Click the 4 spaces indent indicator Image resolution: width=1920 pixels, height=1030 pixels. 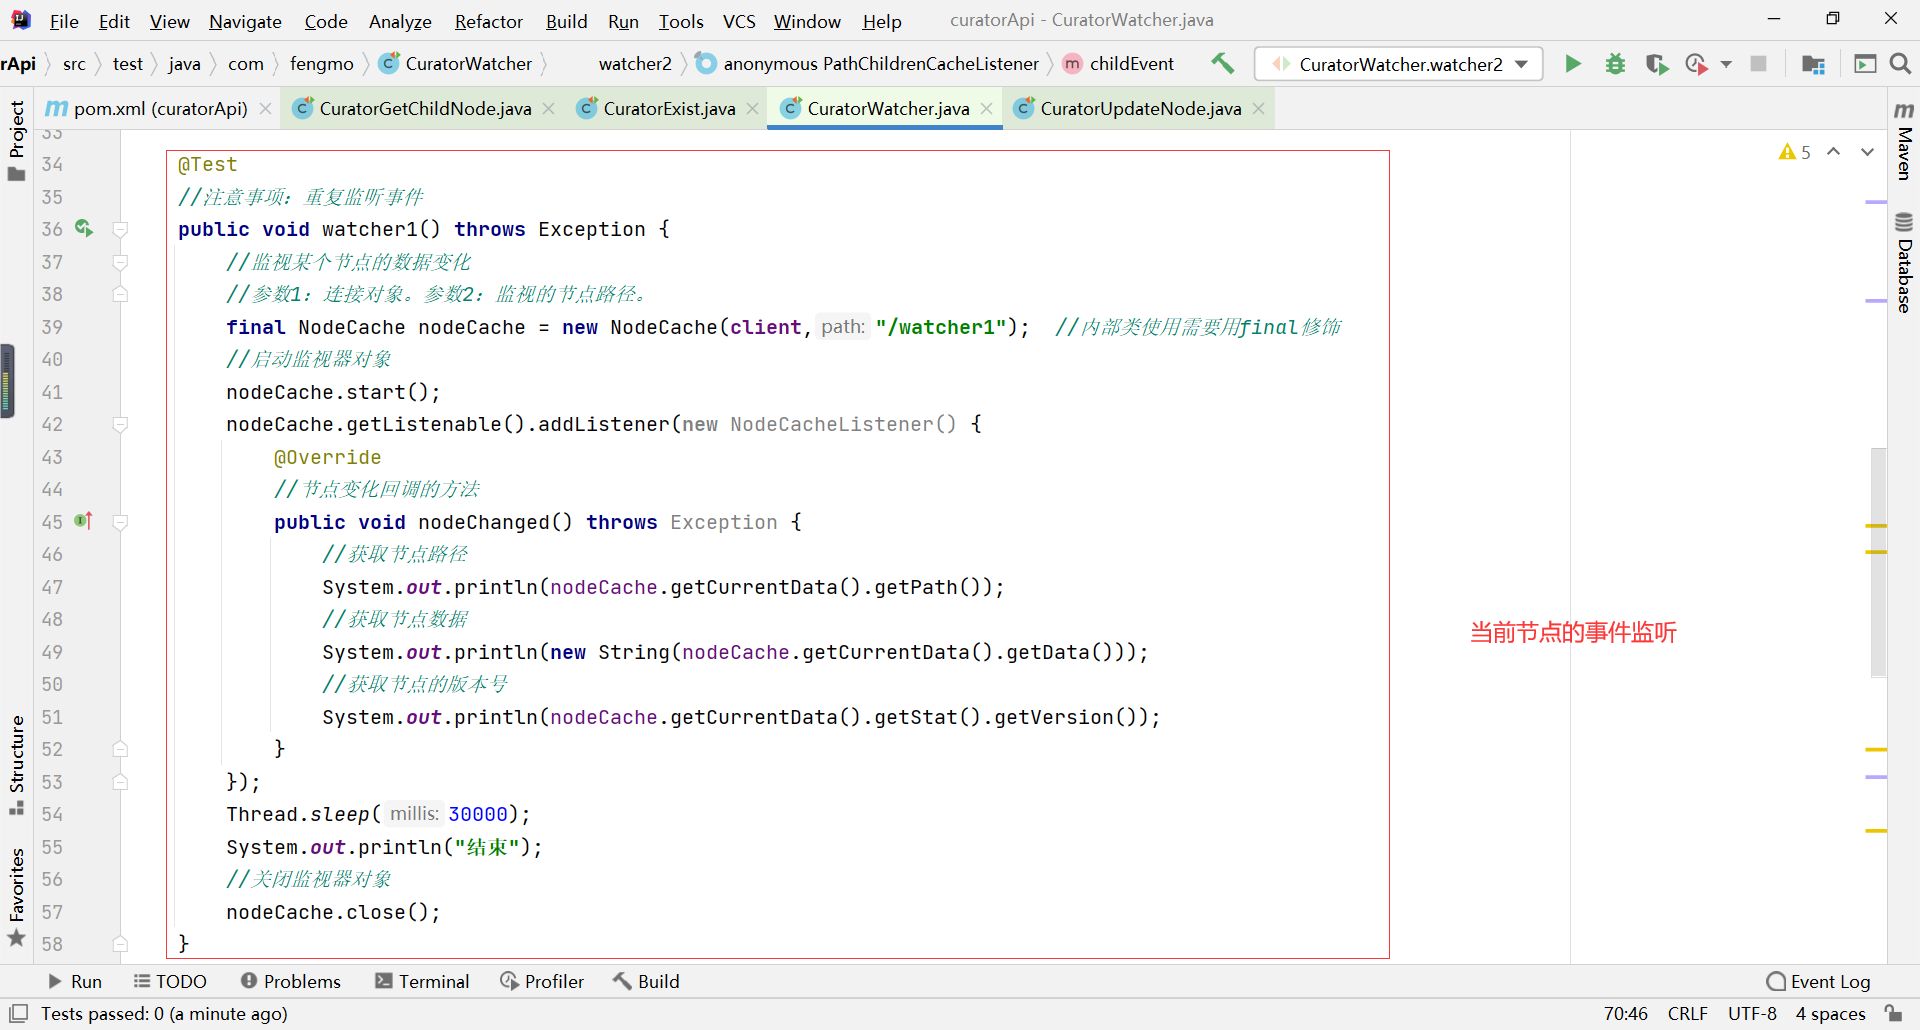pyautogui.click(x=1830, y=1013)
